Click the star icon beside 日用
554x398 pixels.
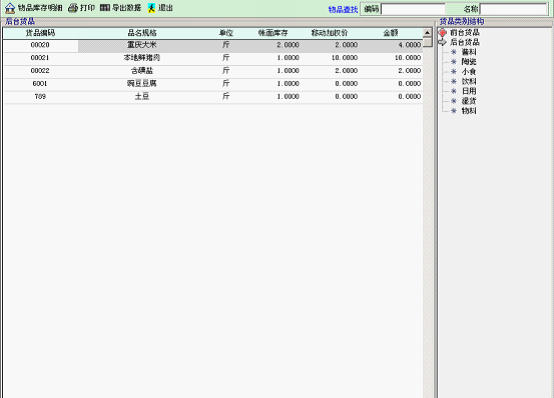[454, 91]
